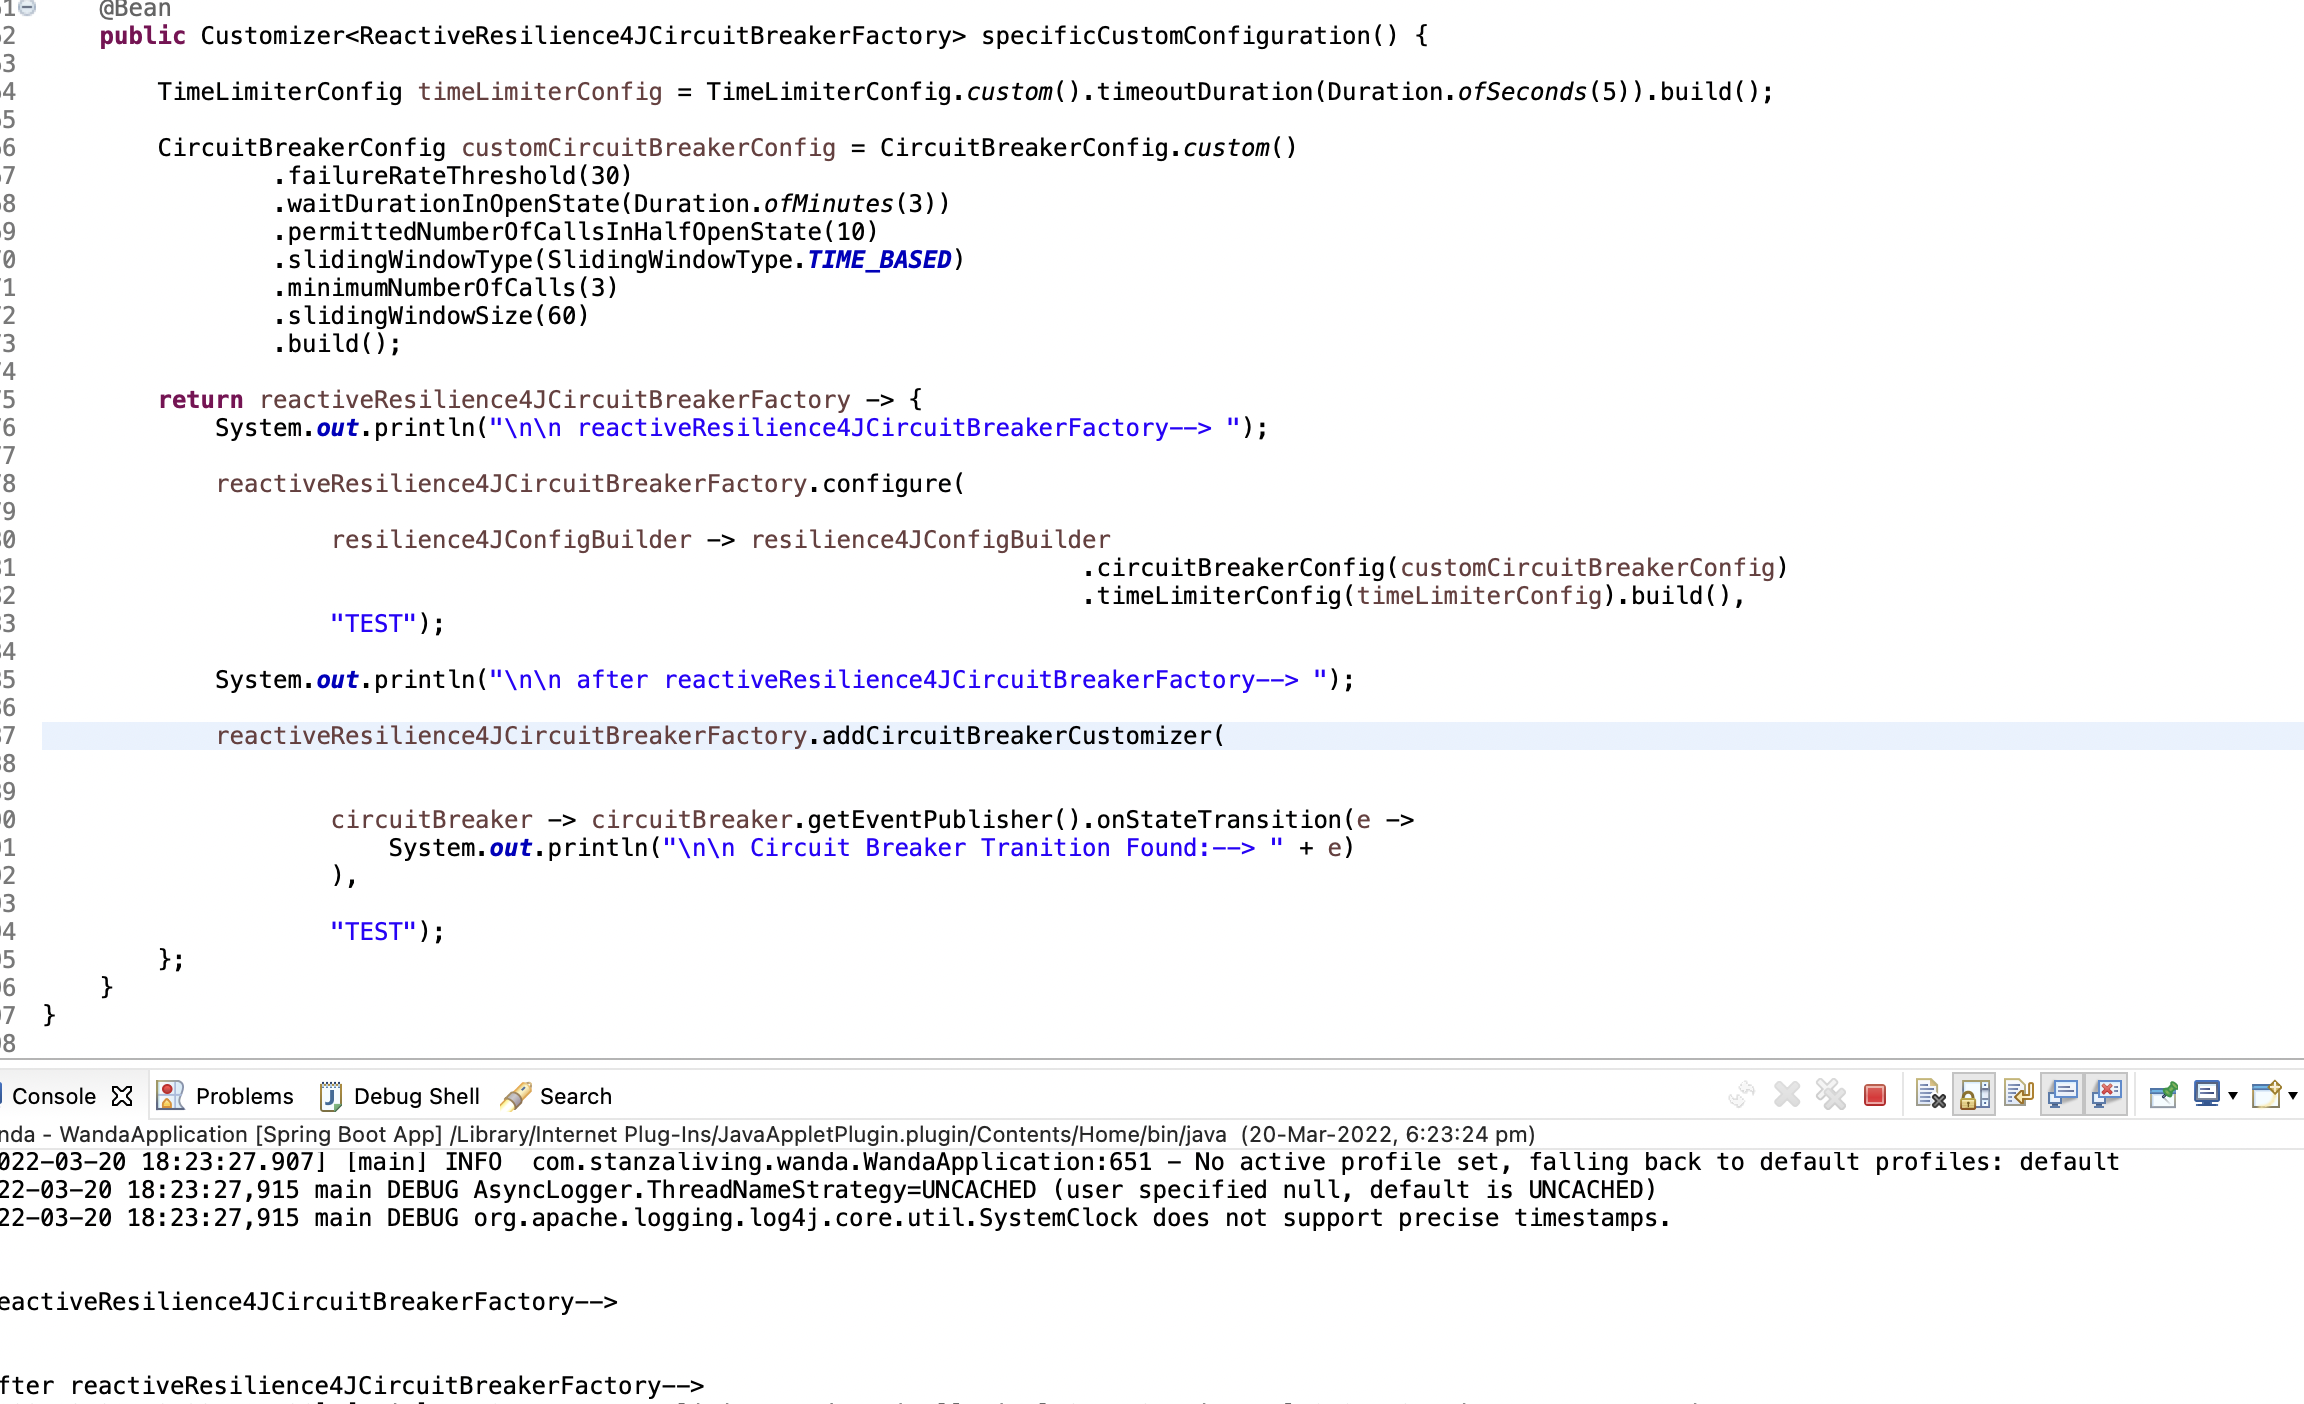Toggle Scroll Lock in the console
This screenshot has width=2304, height=1404.
point(1975,1095)
